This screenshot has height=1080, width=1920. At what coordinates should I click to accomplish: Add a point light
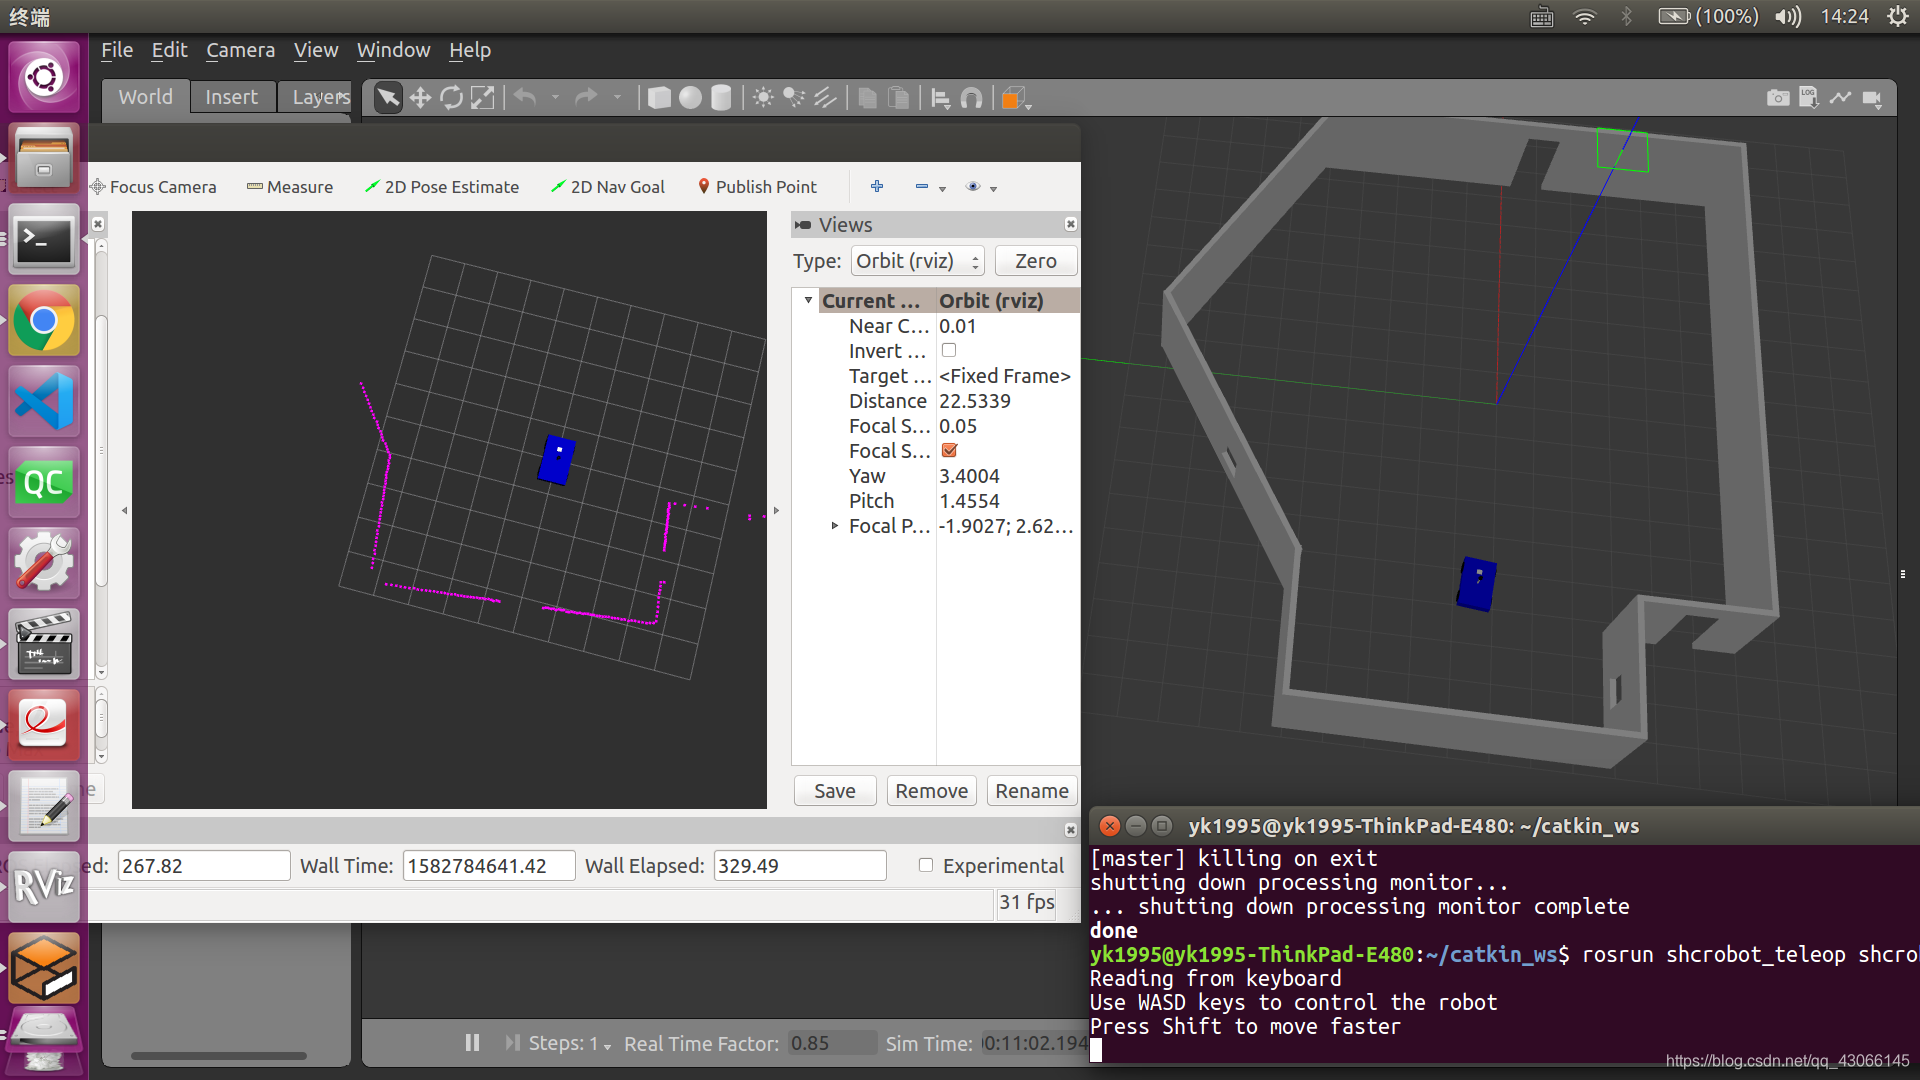(763, 97)
